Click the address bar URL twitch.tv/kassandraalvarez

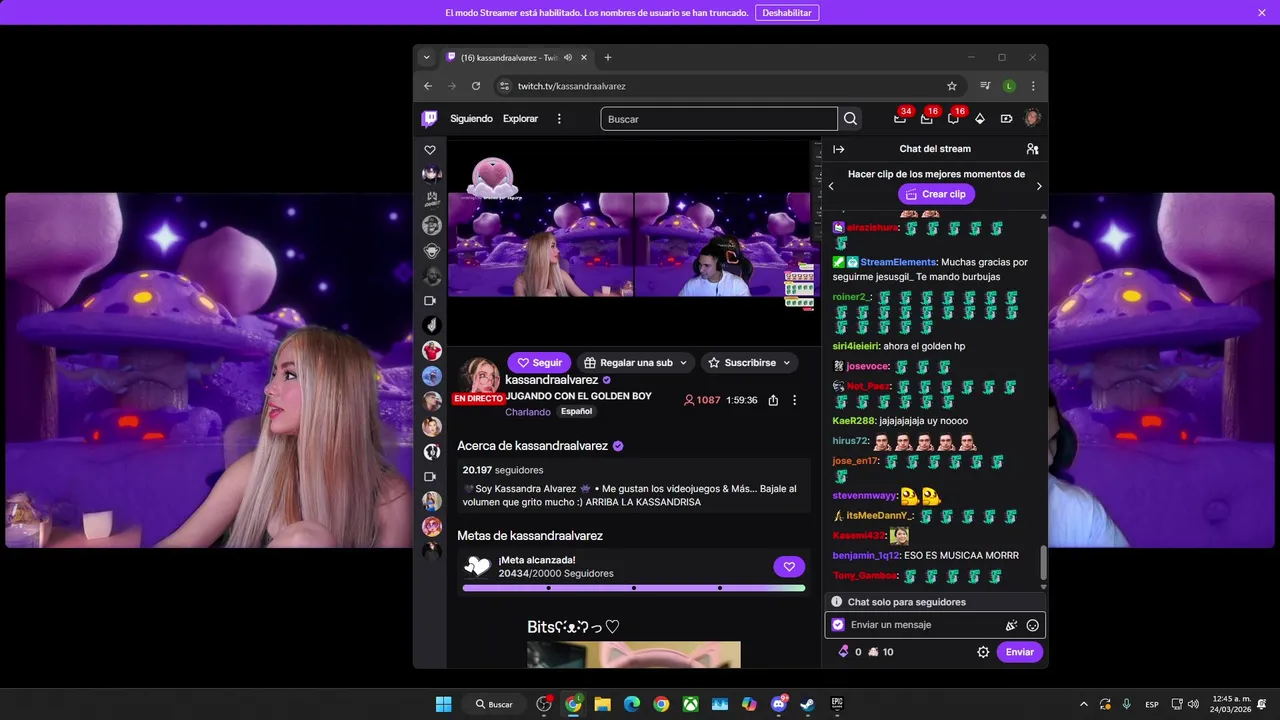point(572,86)
